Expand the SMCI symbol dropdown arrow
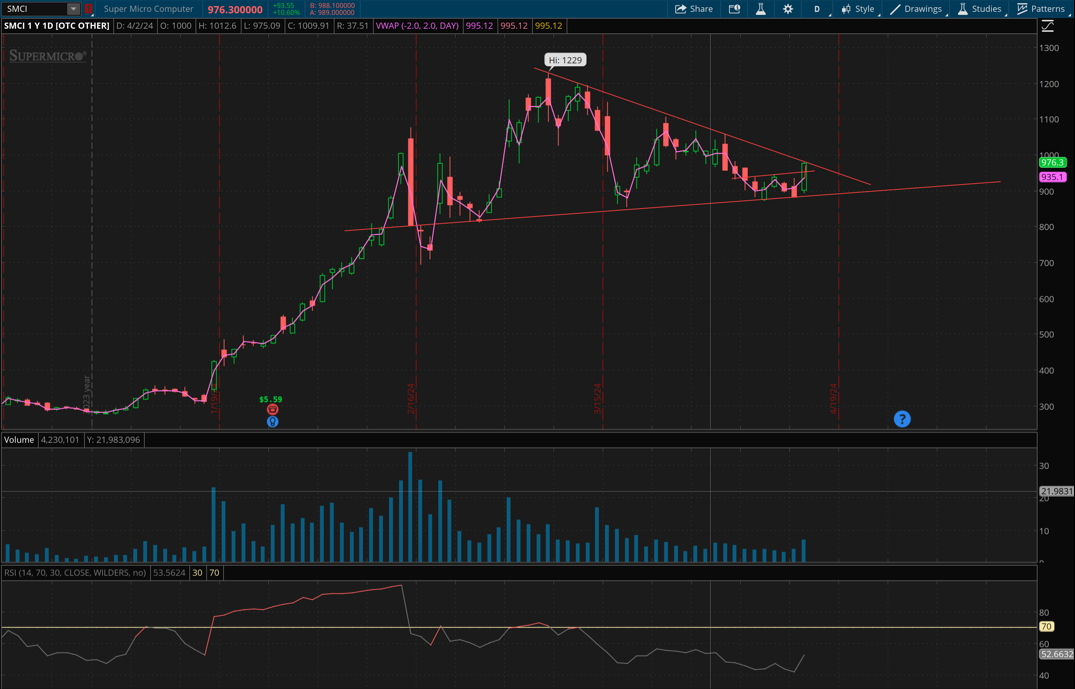This screenshot has width=1075, height=689. (73, 9)
